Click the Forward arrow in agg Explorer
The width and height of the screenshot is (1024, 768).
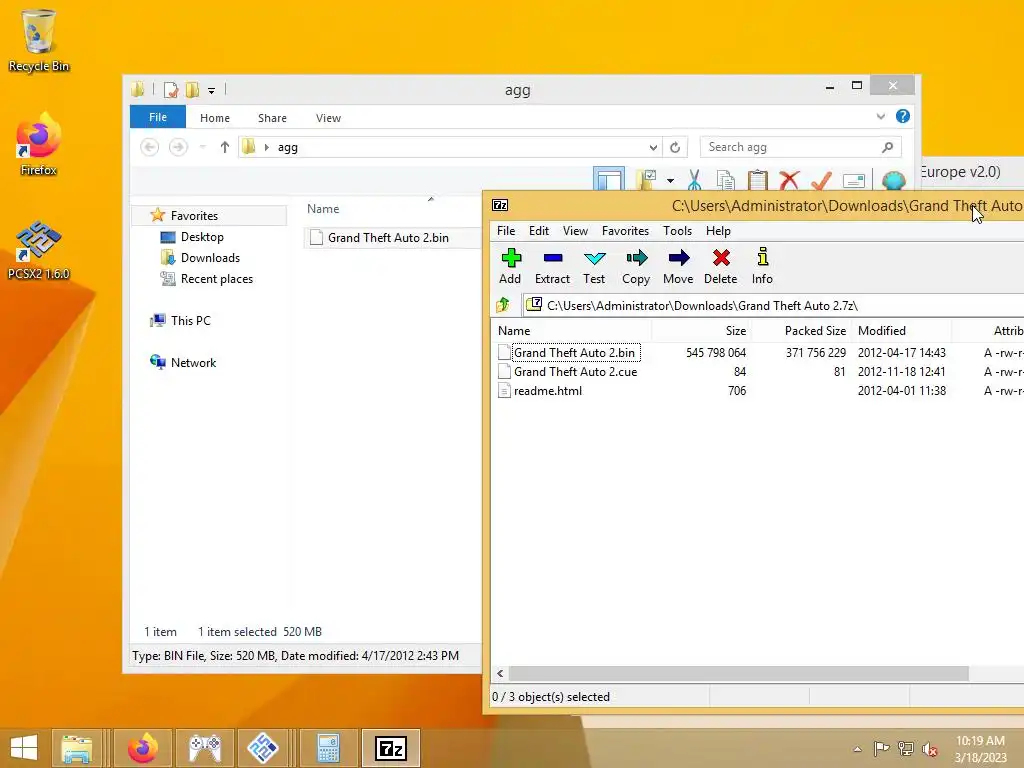point(178,148)
